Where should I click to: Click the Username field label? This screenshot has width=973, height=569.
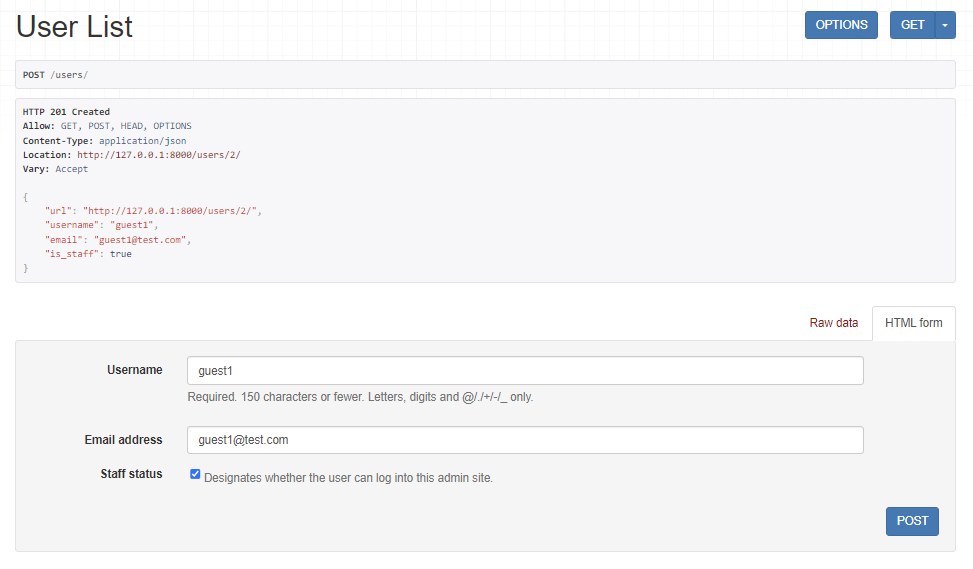(x=134, y=370)
